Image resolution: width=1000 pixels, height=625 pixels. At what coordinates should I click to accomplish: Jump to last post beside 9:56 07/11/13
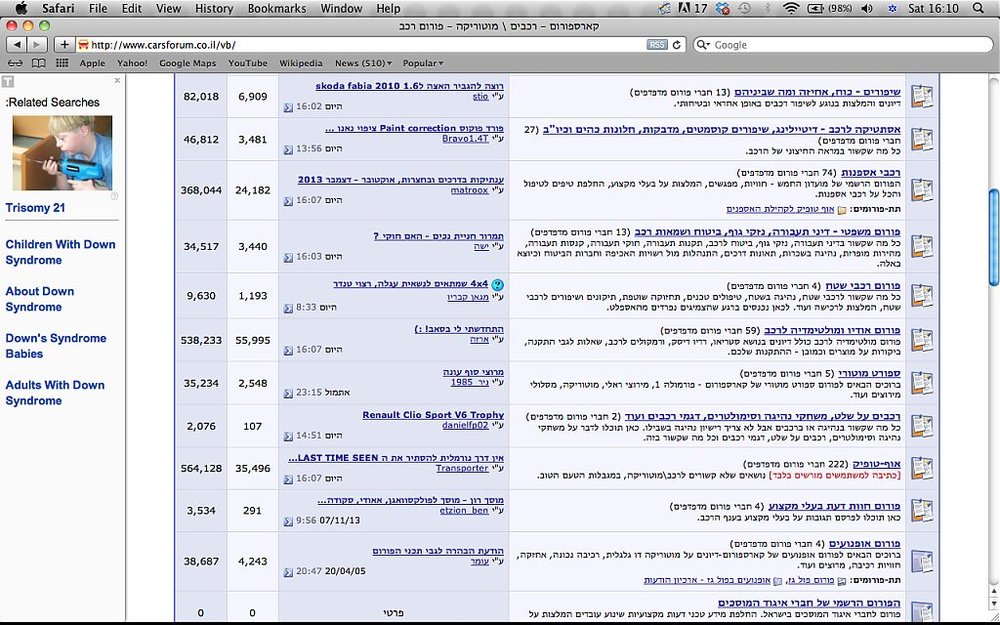(x=288, y=521)
